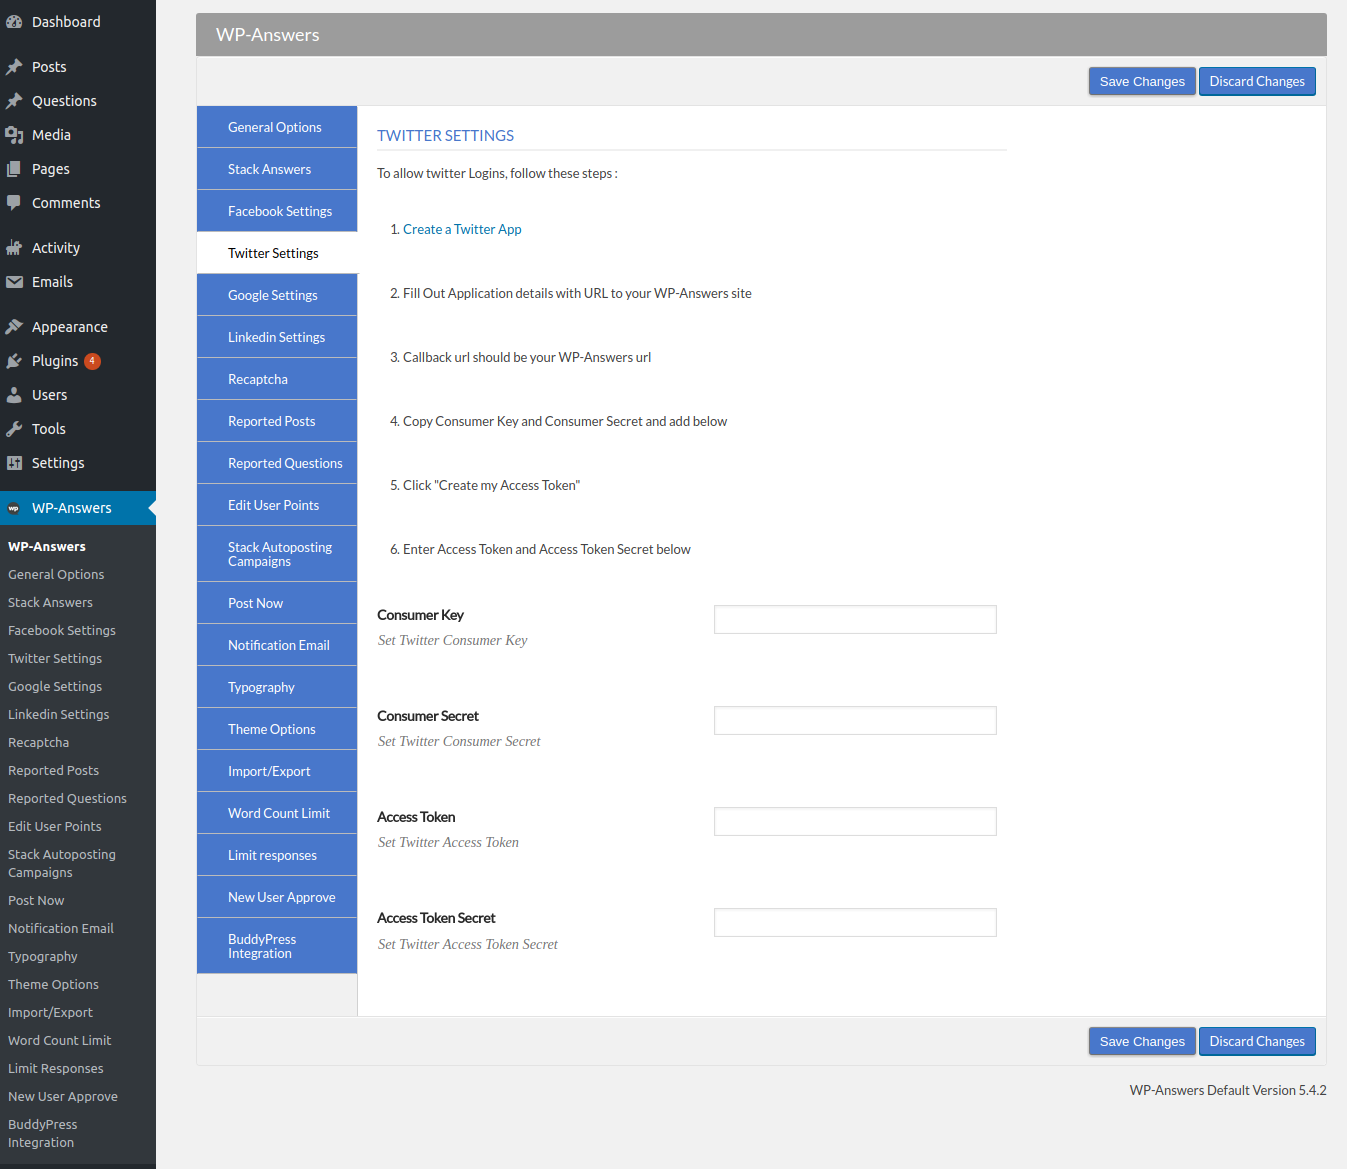1347x1169 pixels.
Task: Focus the Access Token input field
Action: point(855,821)
